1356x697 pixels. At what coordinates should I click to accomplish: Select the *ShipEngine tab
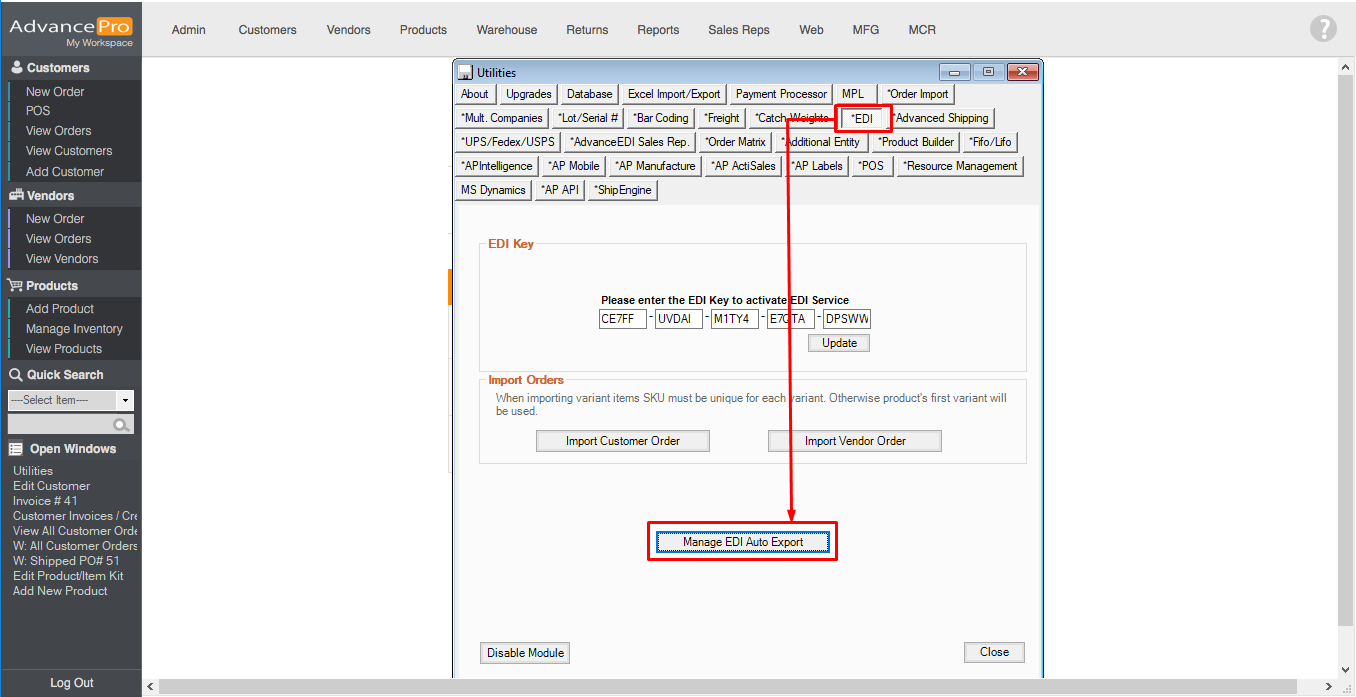(x=622, y=190)
